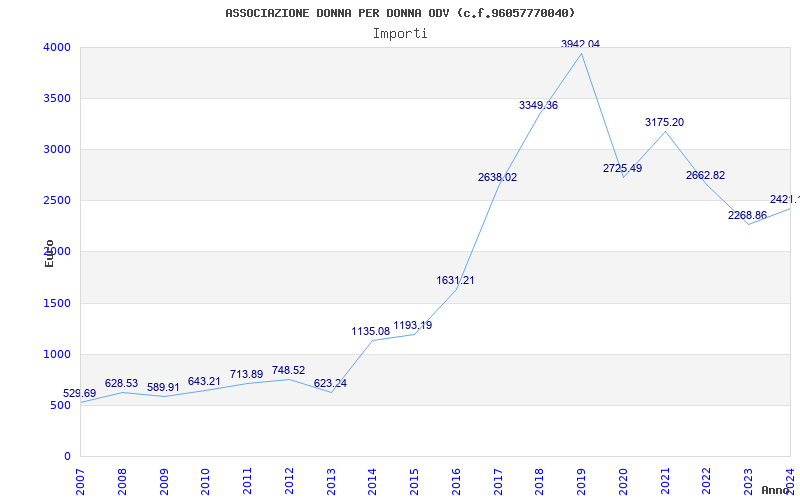Select the 2010 x-axis year label
The height and width of the screenshot is (500, 800).
click(205, 482)
